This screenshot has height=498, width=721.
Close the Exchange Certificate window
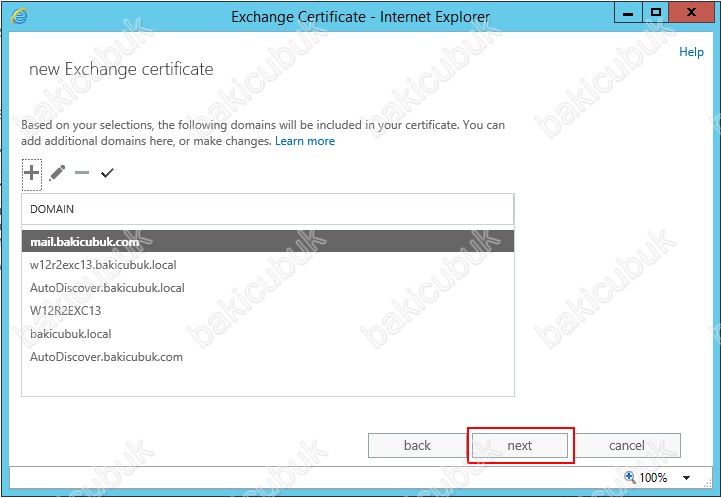pyautogui.click(x=691, y=12)
